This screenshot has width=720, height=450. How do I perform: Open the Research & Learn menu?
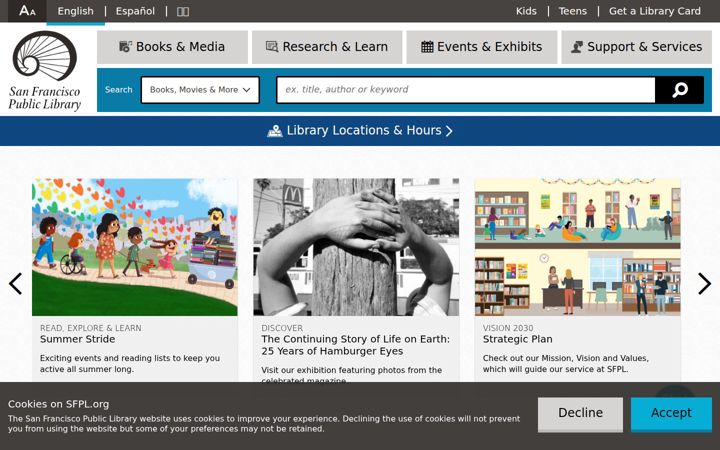pyautogui.click(x=327, y=47)
